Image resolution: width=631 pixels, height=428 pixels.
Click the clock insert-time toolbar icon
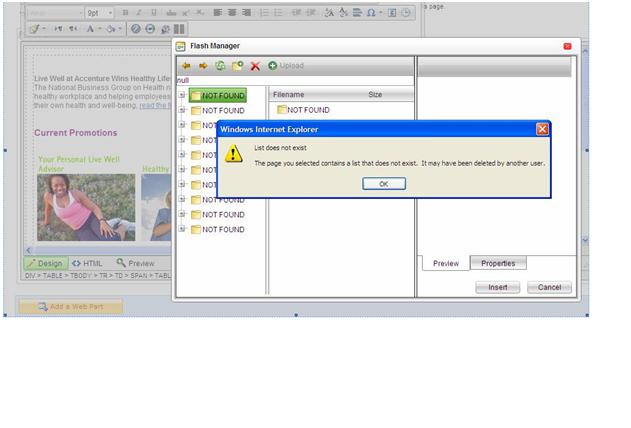406,13
